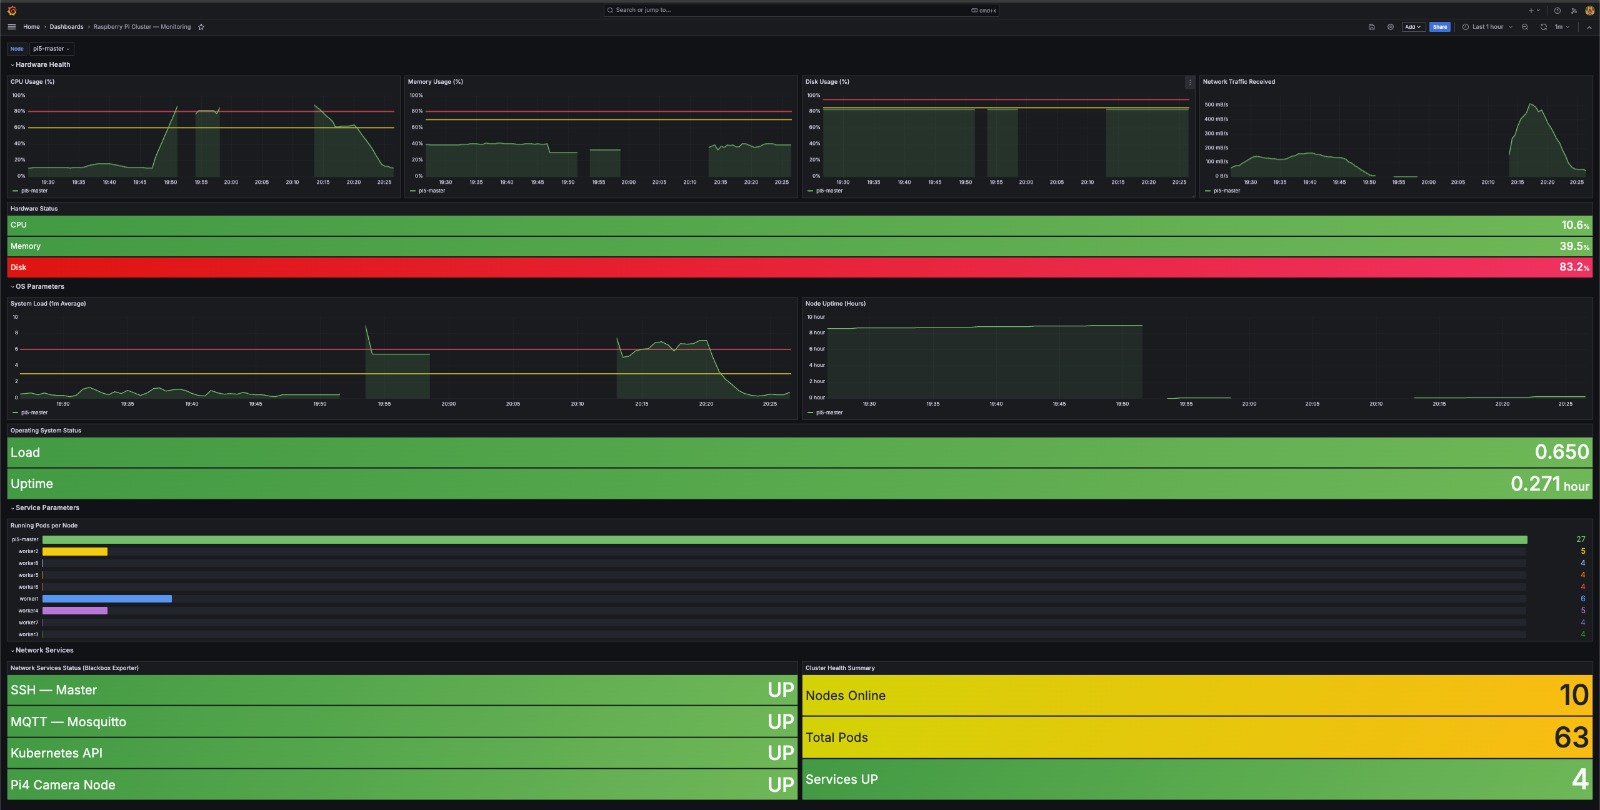Open the hamburger navigation menu
1600x810 pixels.
point(12,27)
